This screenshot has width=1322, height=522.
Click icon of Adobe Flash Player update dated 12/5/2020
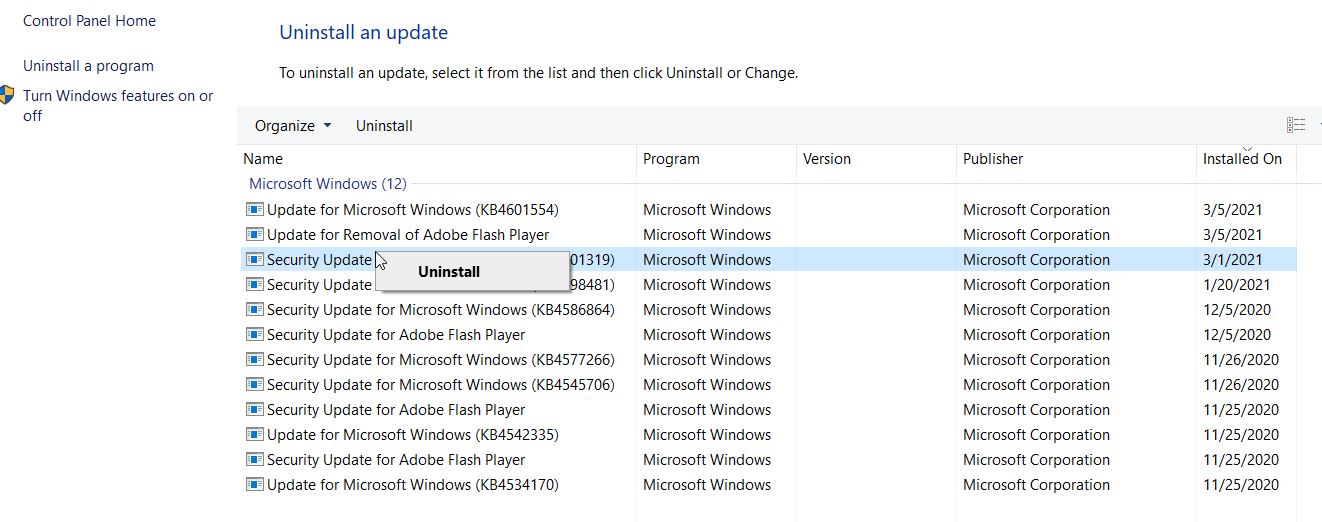255,335
